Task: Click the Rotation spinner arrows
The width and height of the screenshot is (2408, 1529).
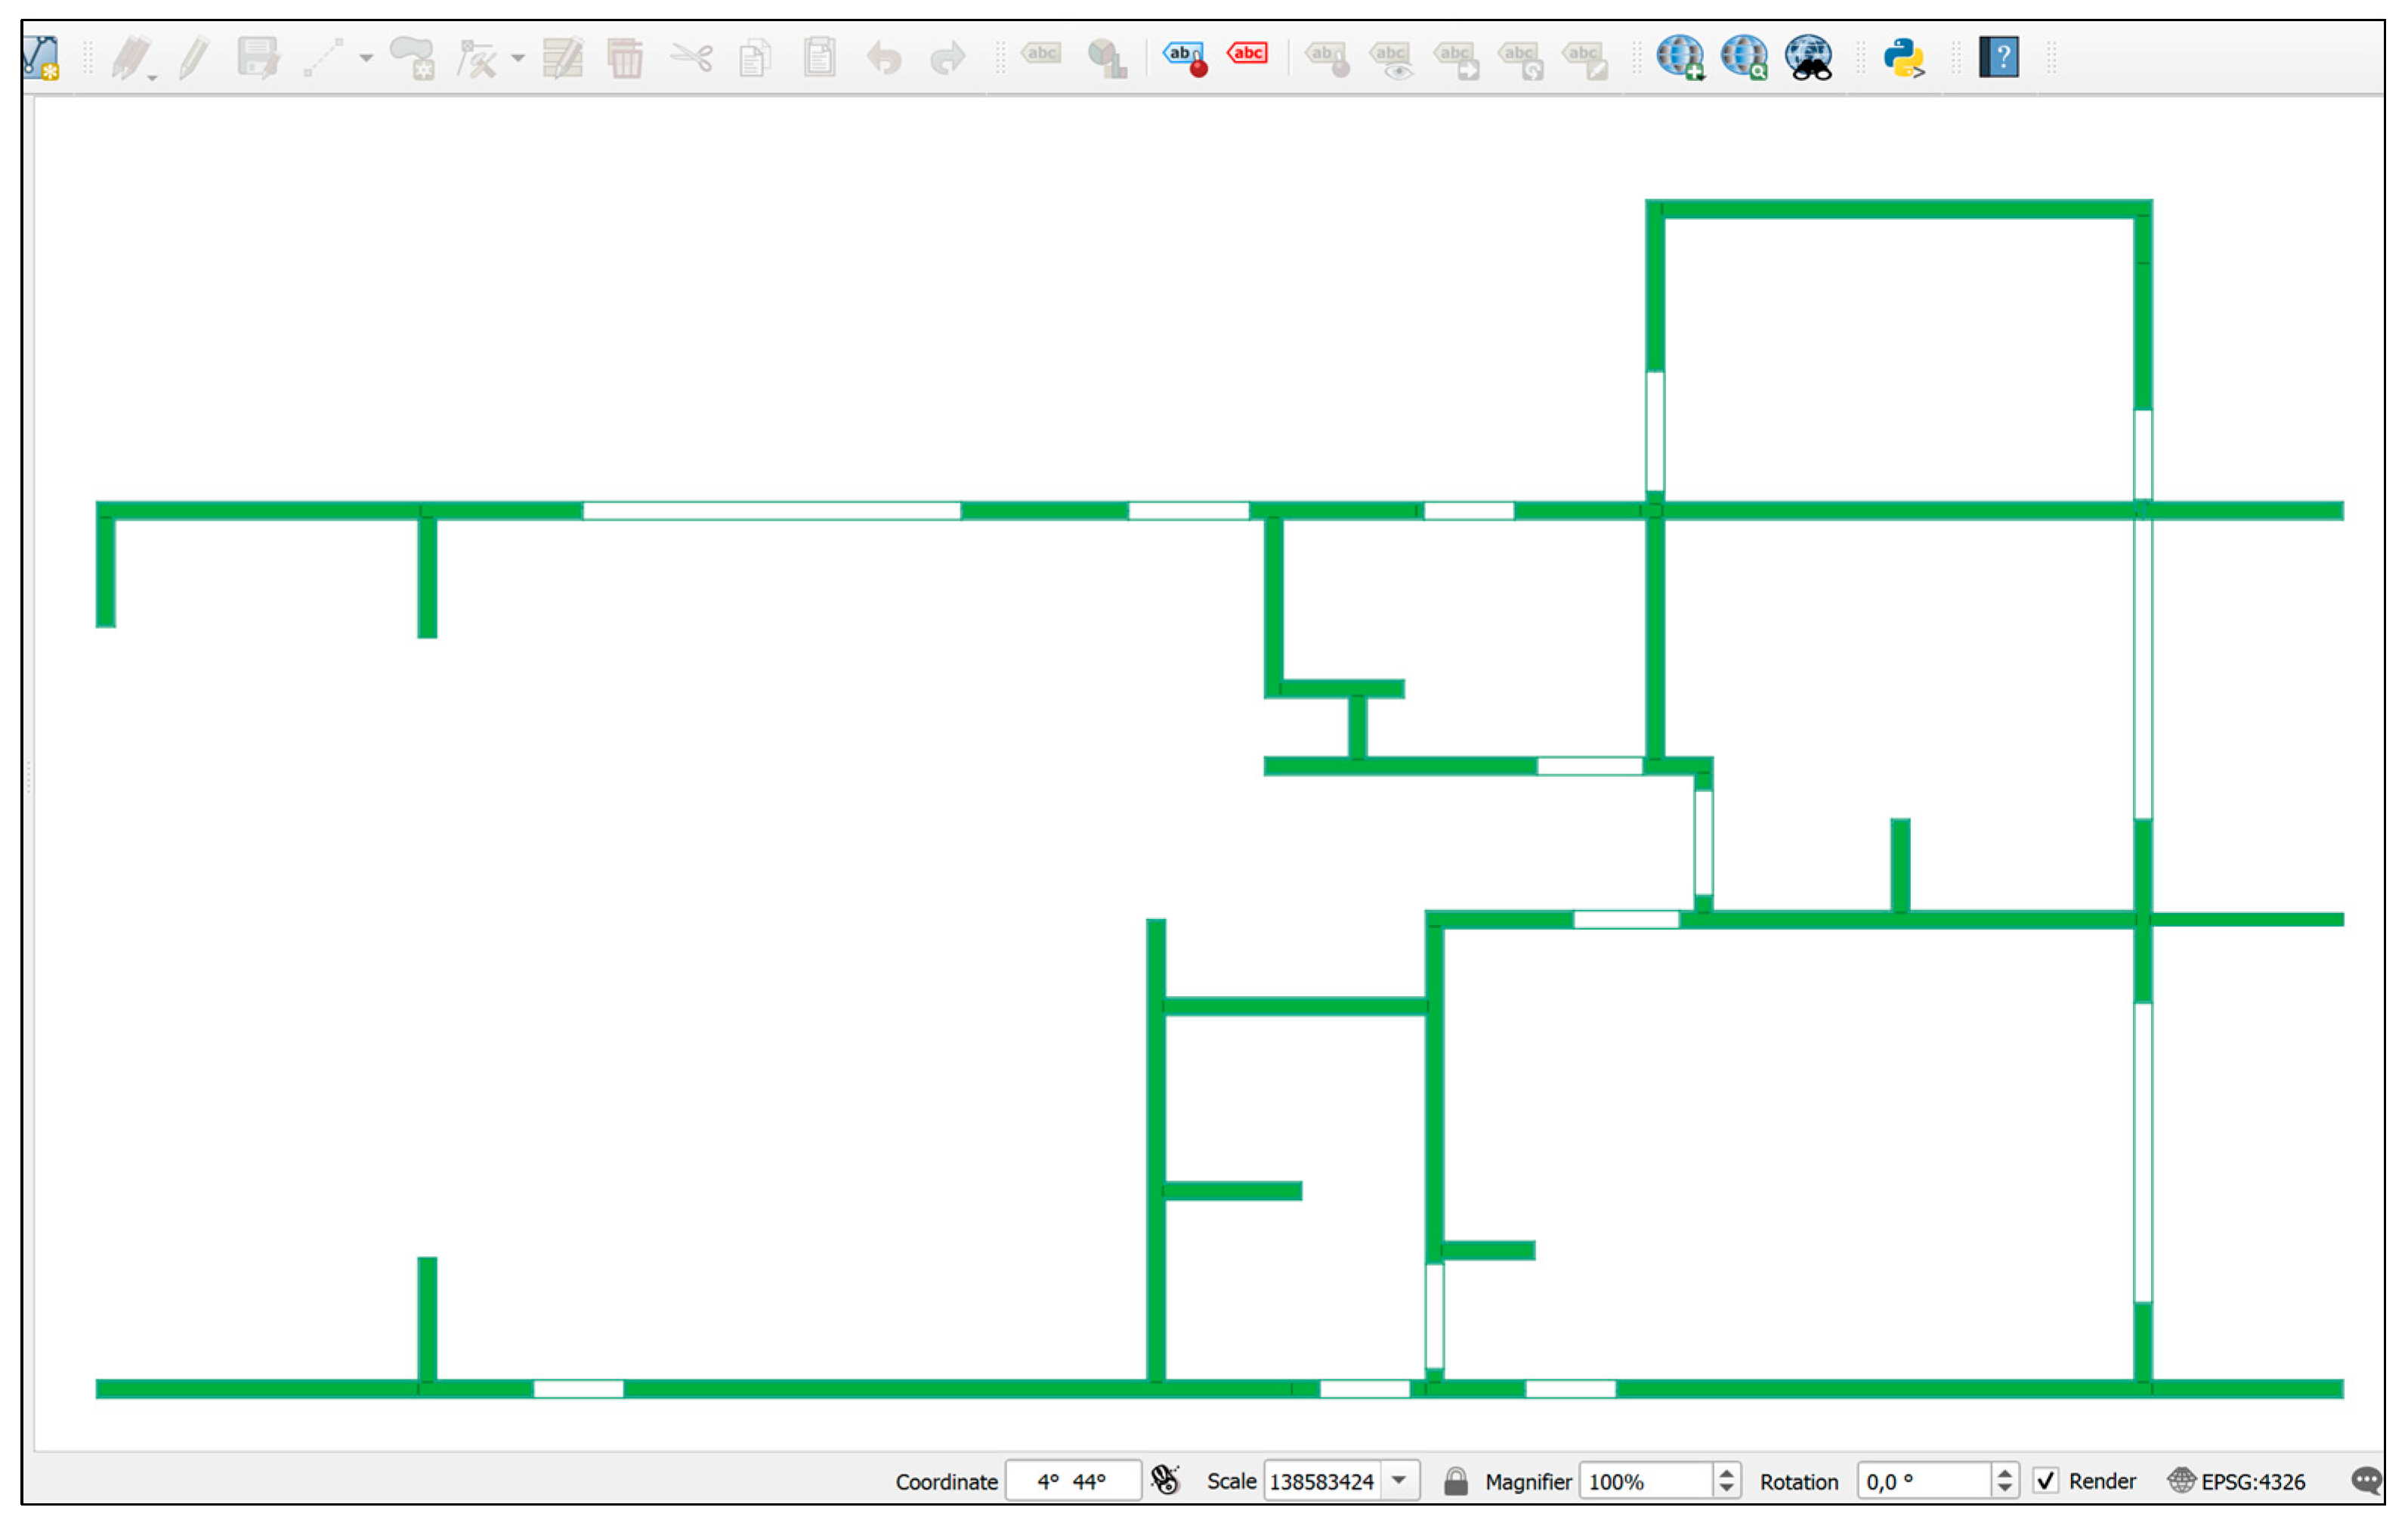Action: pos(2005,1481)
